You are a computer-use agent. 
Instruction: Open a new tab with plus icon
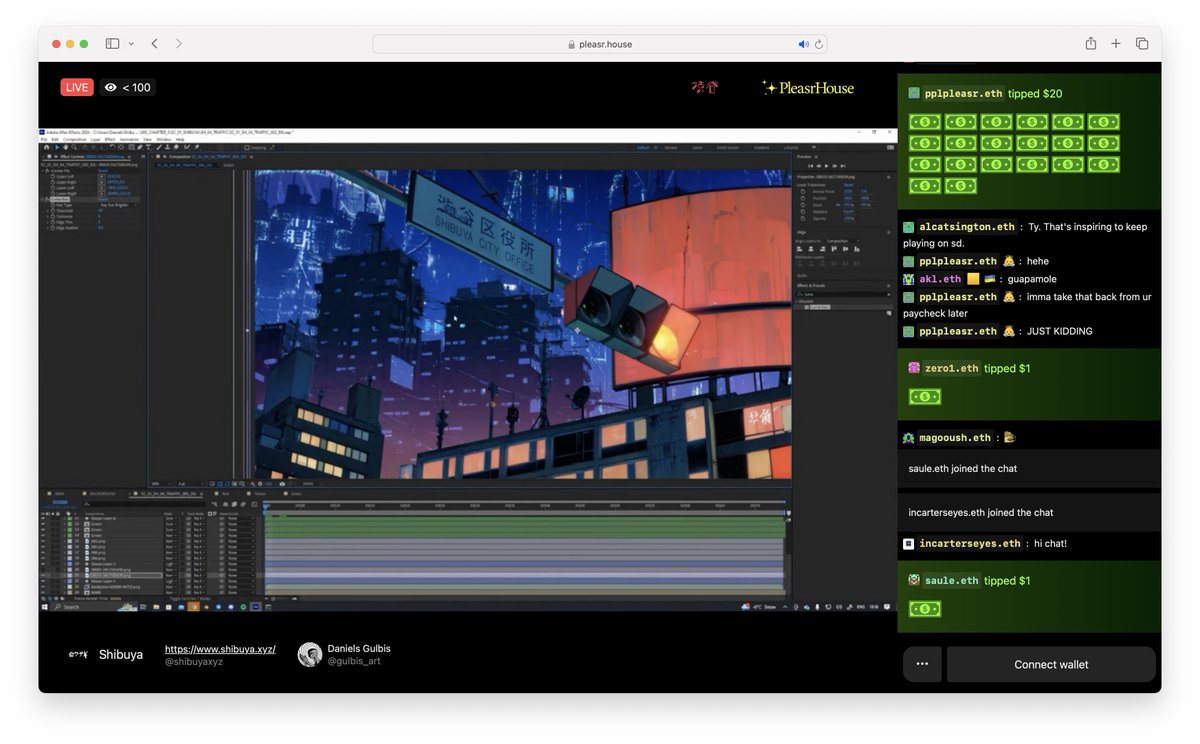(x=1116, y=44)
